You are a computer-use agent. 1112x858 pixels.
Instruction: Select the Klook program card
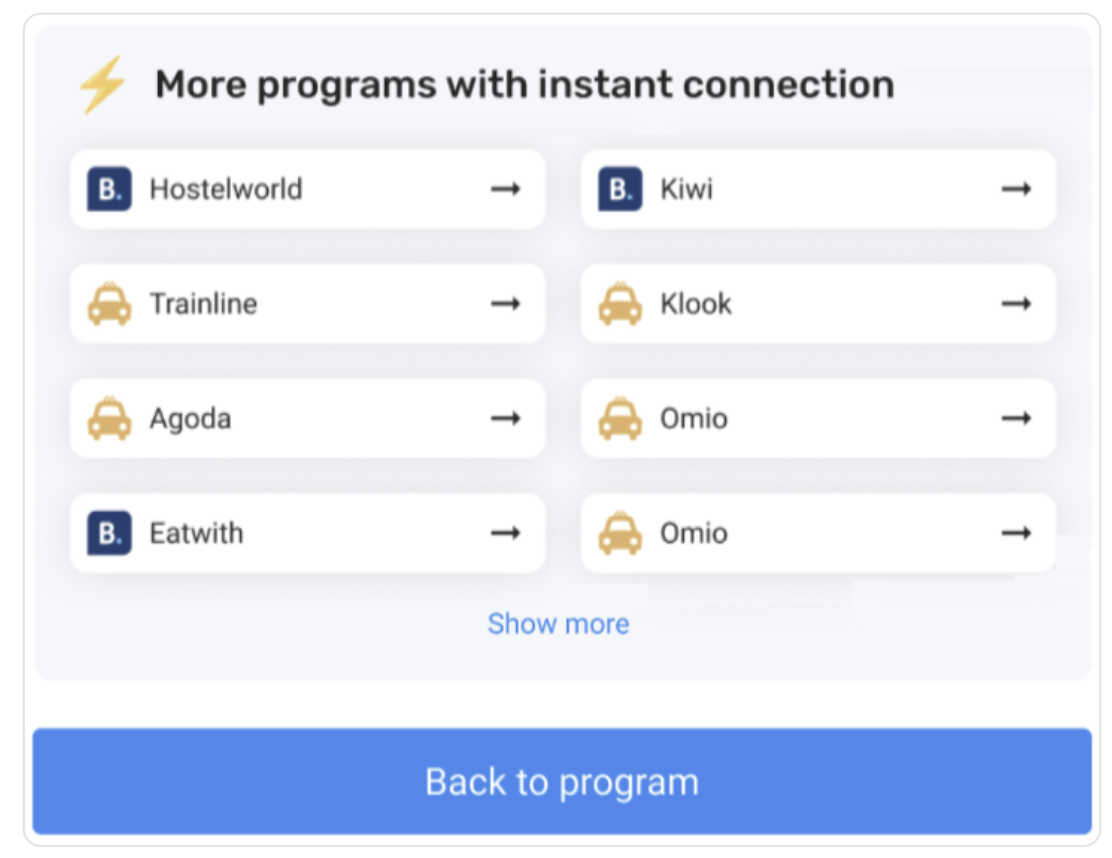tap(817, 304)
